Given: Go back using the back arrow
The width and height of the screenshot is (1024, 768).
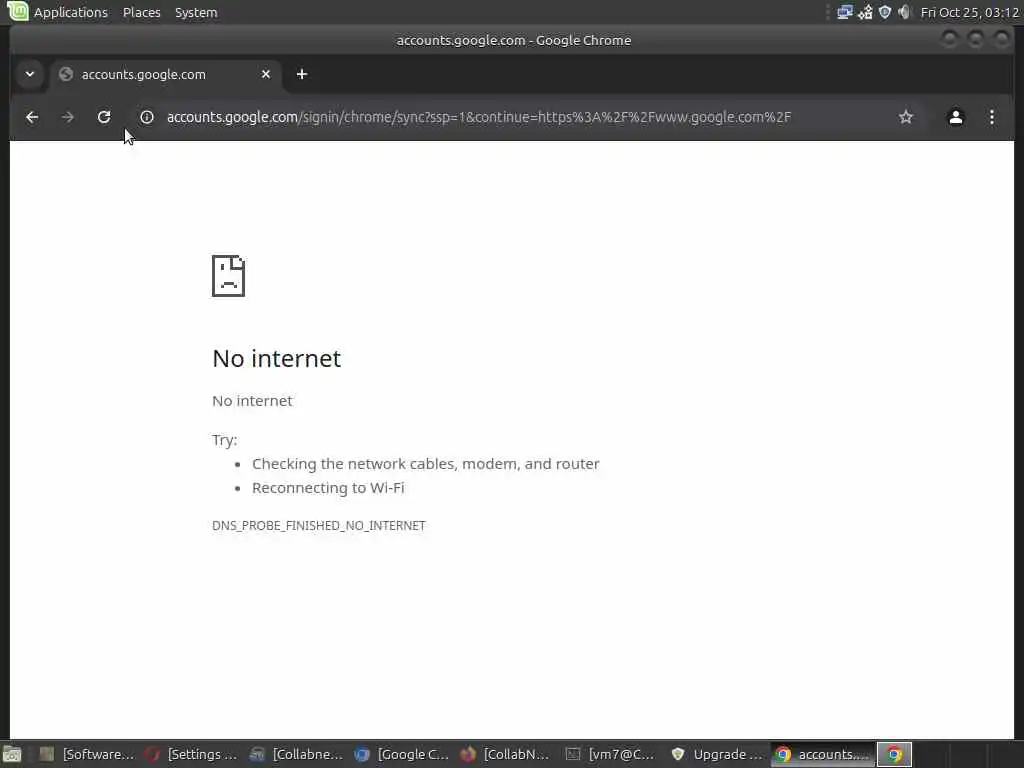Looking at the screenshot, I should [x=32, y=117].
